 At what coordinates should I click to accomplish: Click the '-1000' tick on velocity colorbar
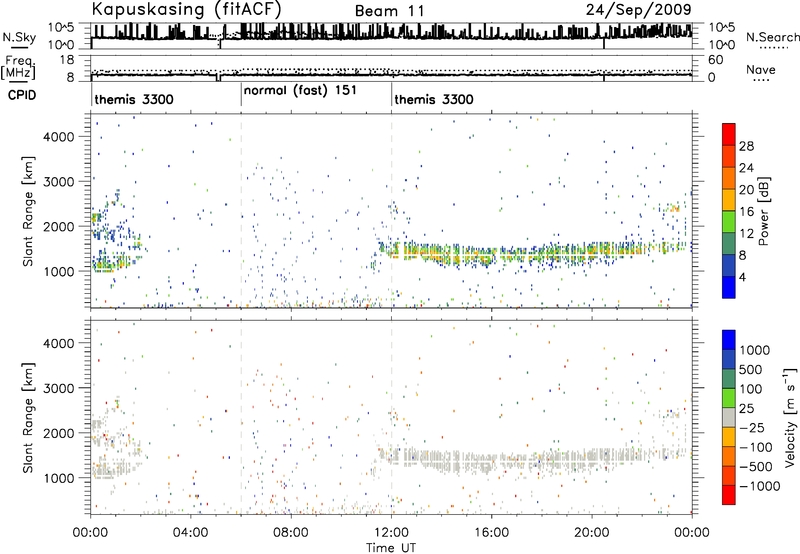(x=759, y=486)
